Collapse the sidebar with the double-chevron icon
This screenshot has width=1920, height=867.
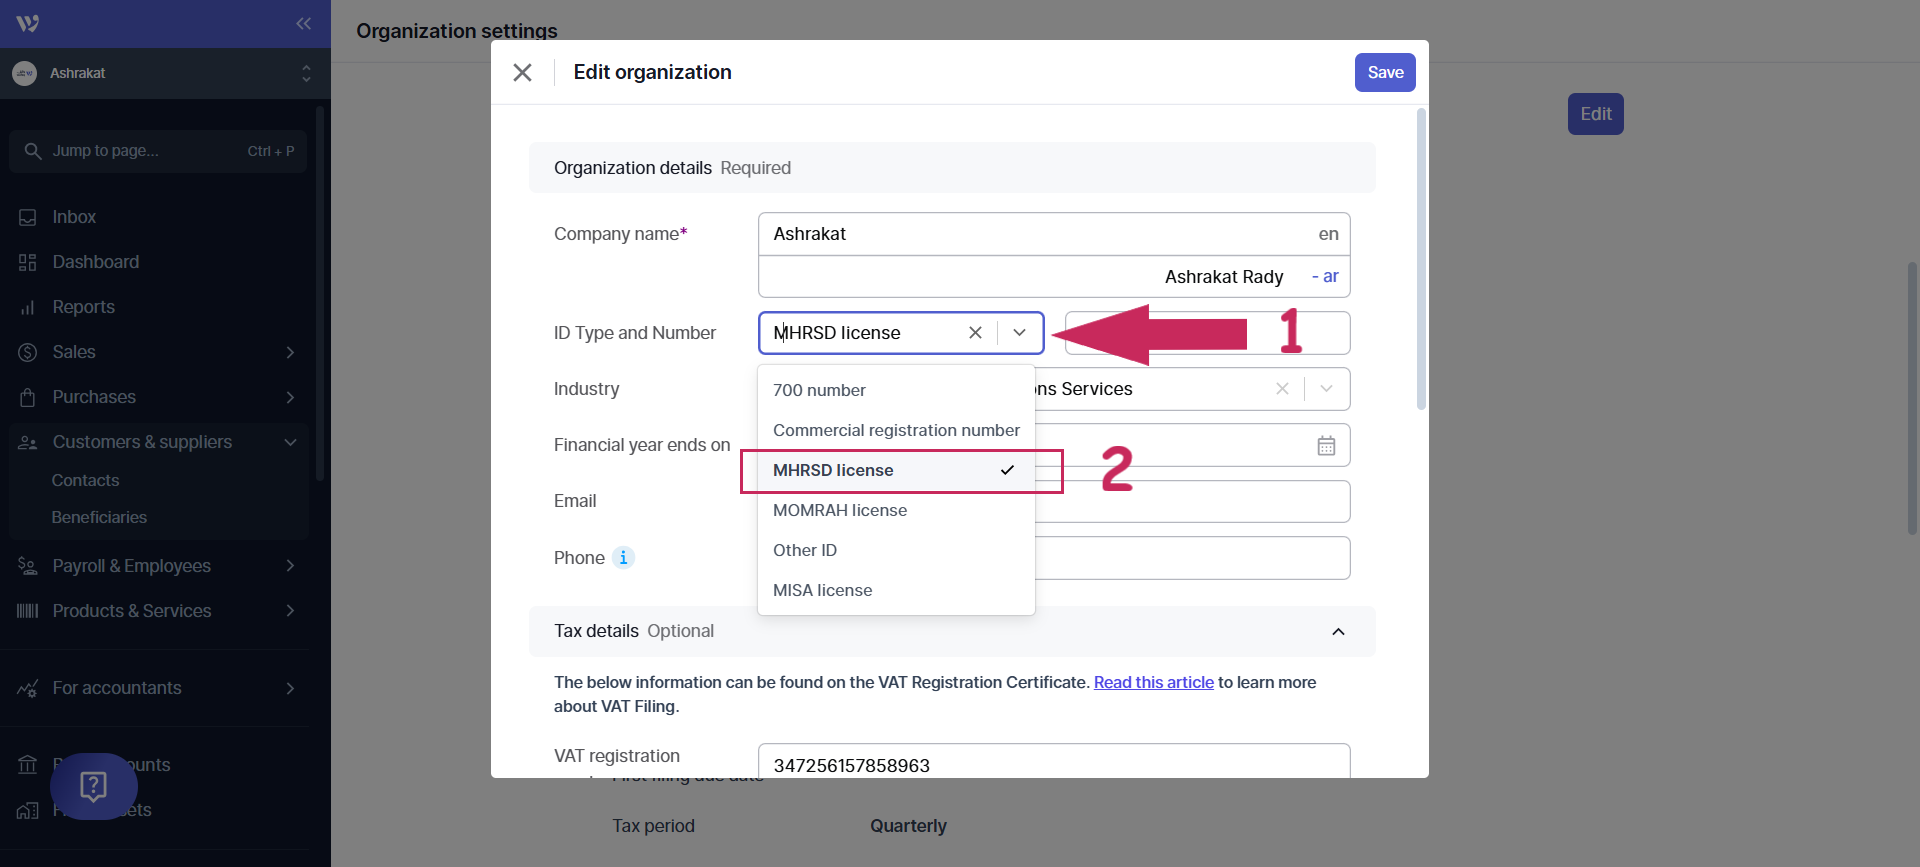coord(303,23)
